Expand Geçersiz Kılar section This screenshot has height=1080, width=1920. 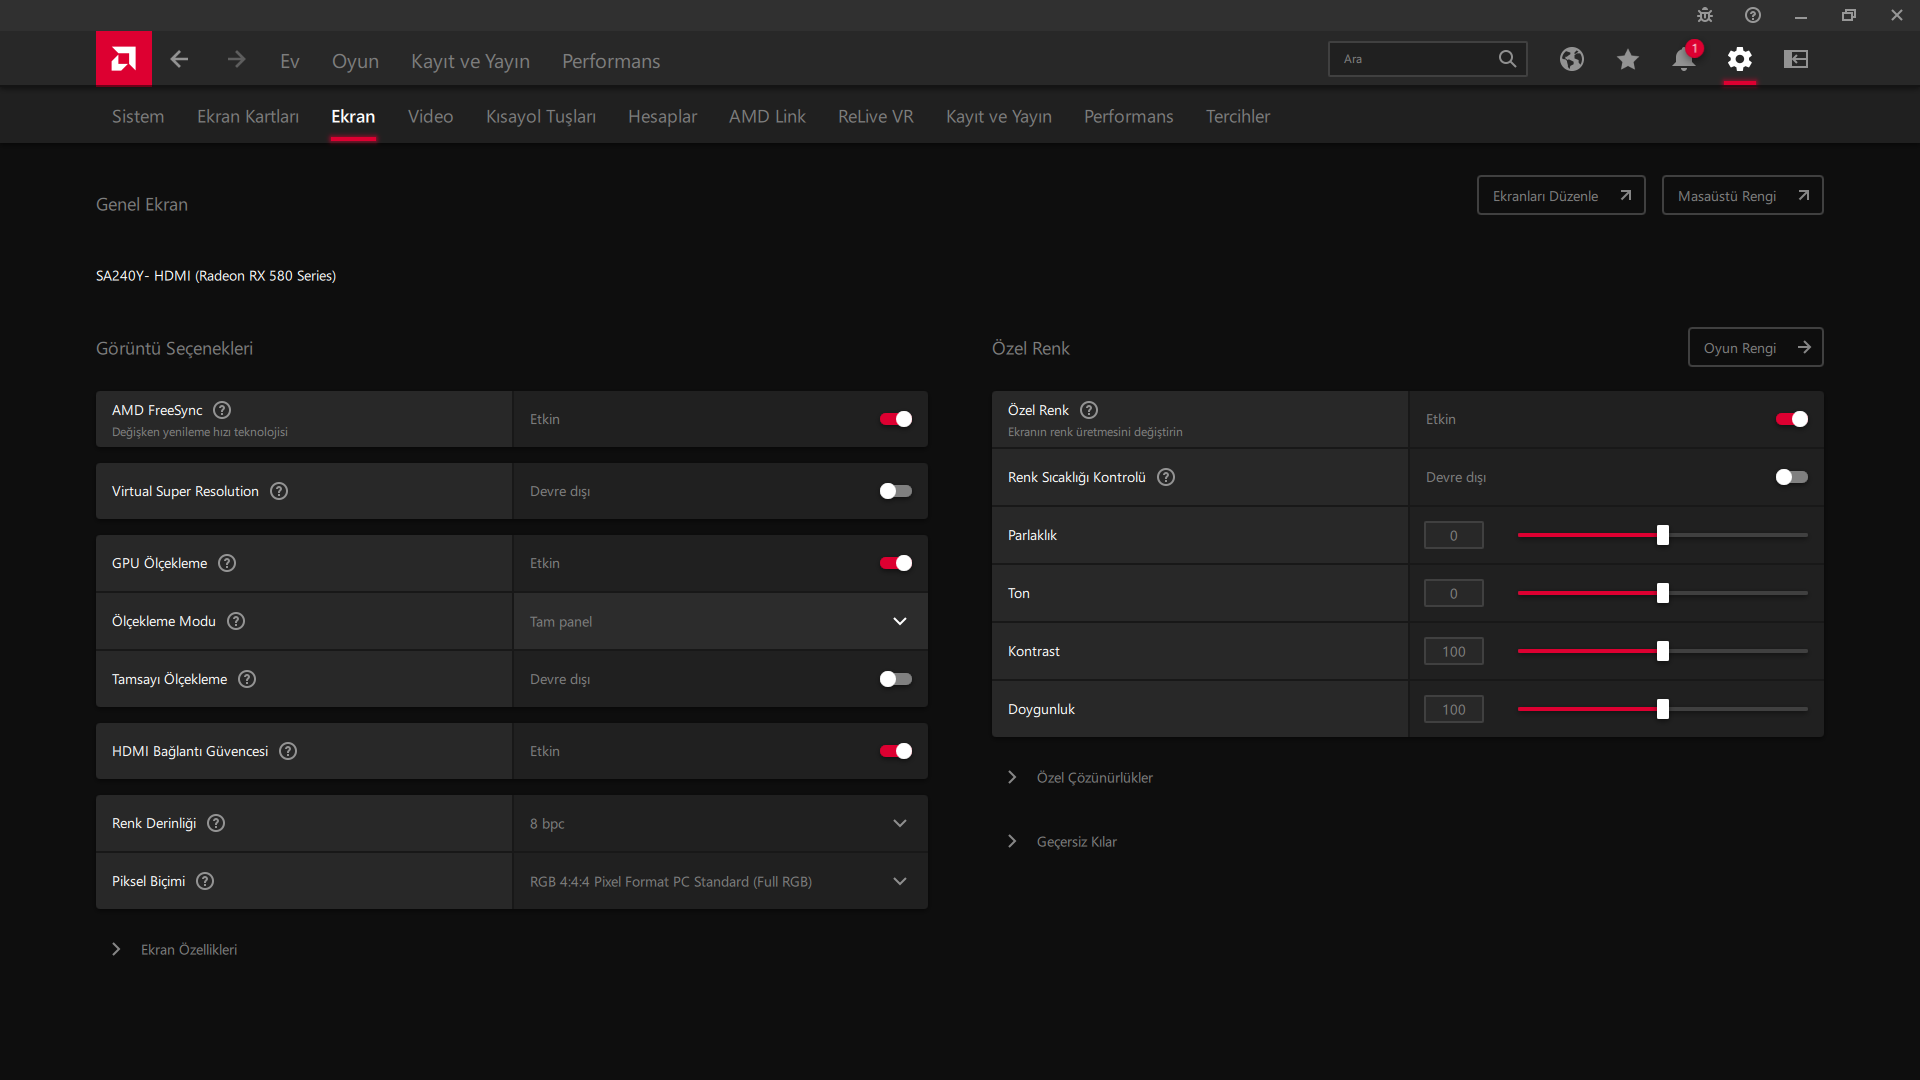pyautogui.click(x=1063, y=841)
